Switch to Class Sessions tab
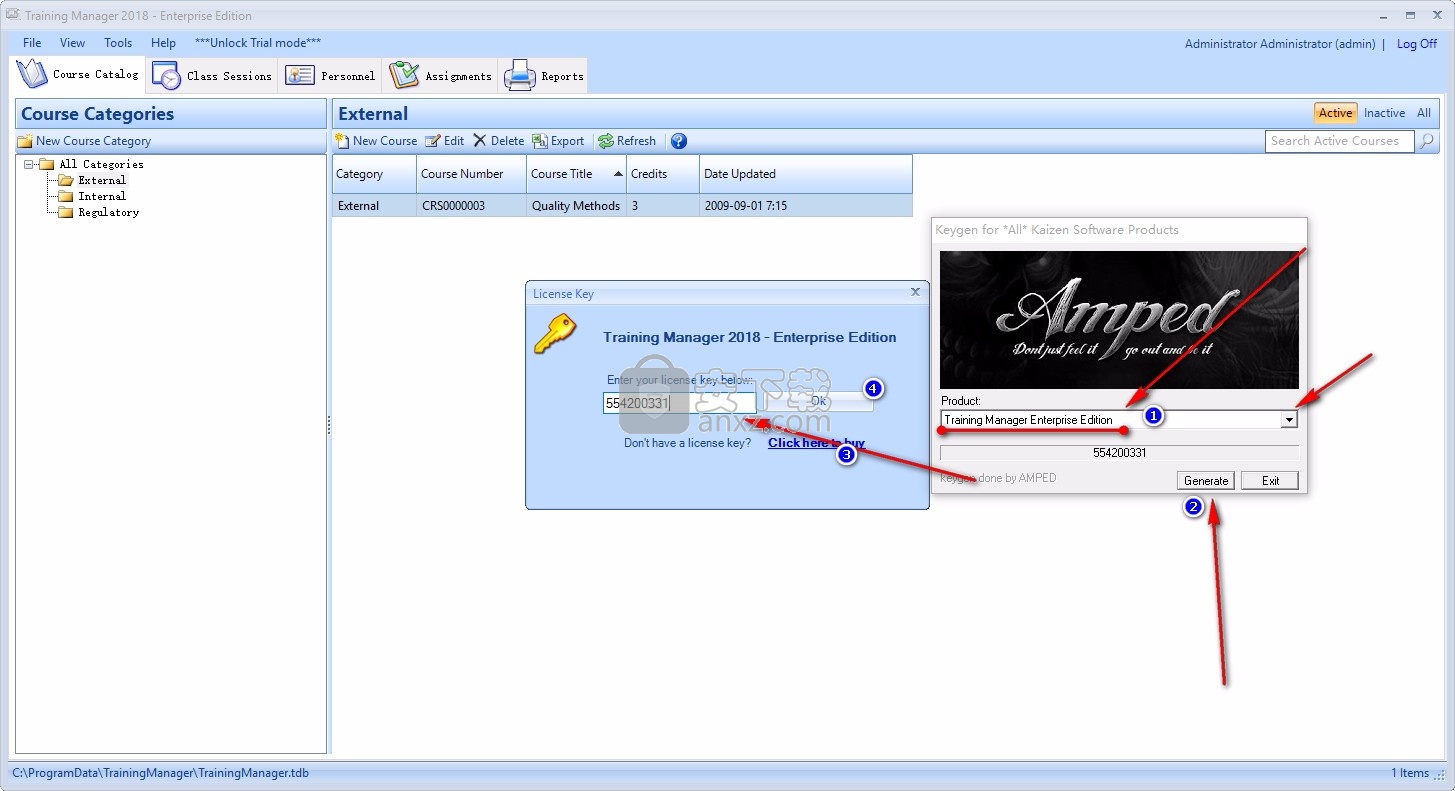 click(x=212, y=76)
